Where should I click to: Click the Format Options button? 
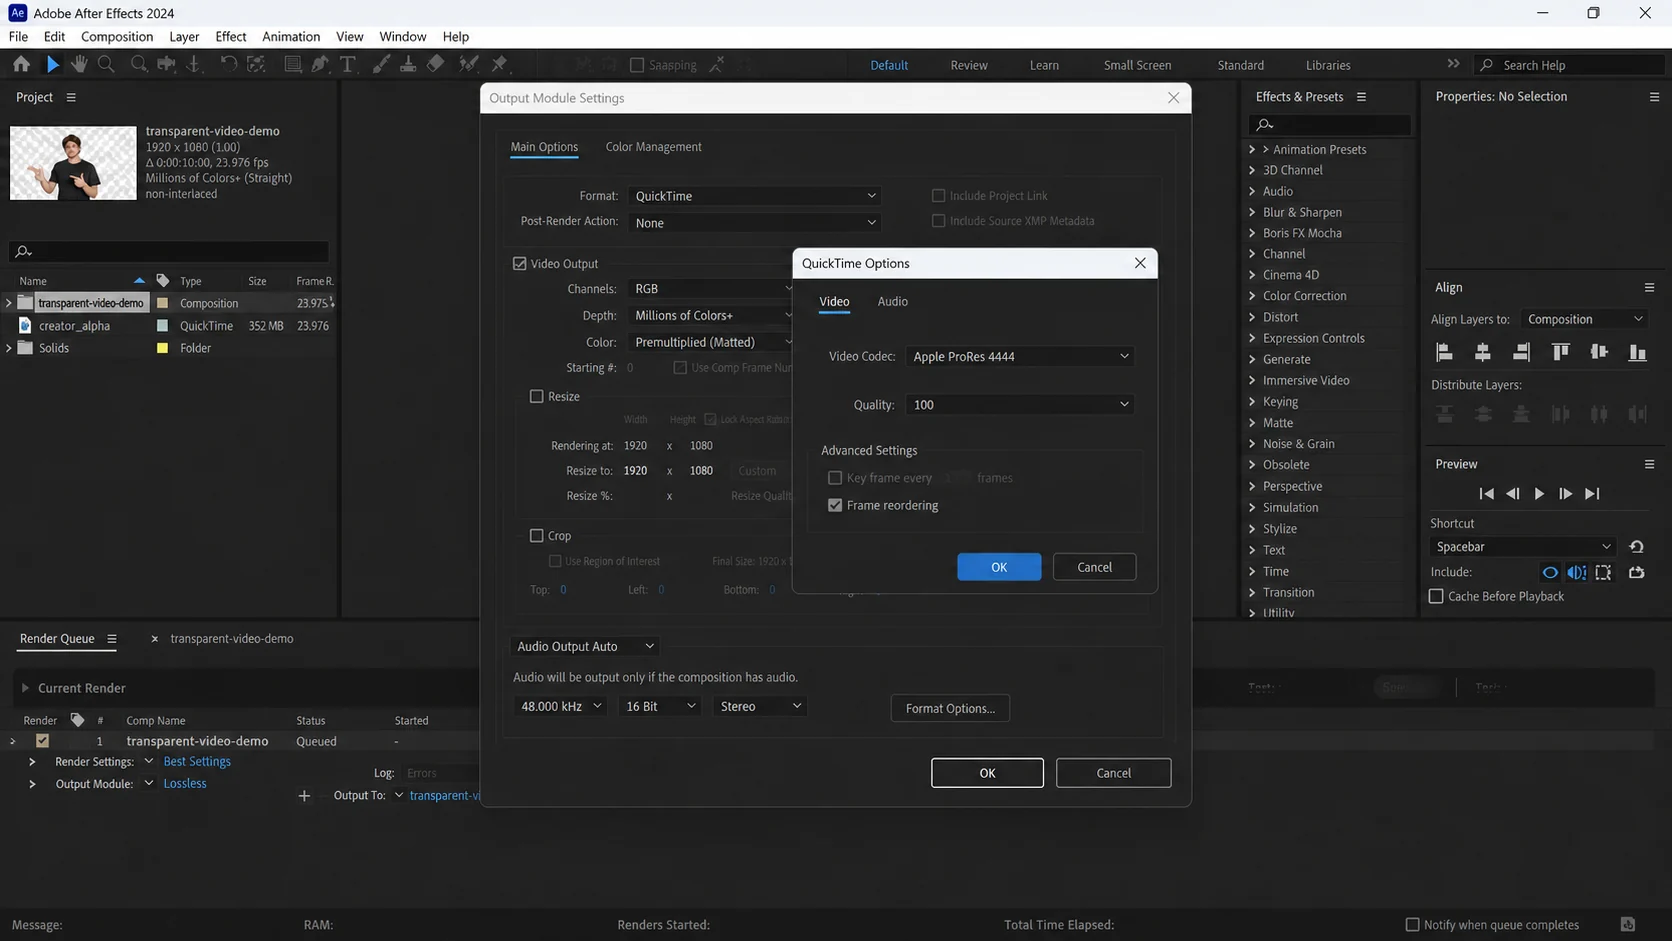point(950,708)
